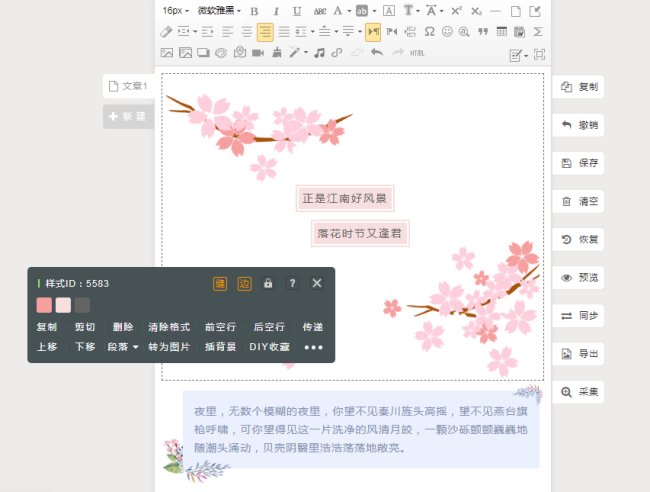Image resolution: width=650 pixels, height=492 pixels.
Task: Insert a formula with the sigma icon
Action: pyautogui.click(x=538, y=32)
